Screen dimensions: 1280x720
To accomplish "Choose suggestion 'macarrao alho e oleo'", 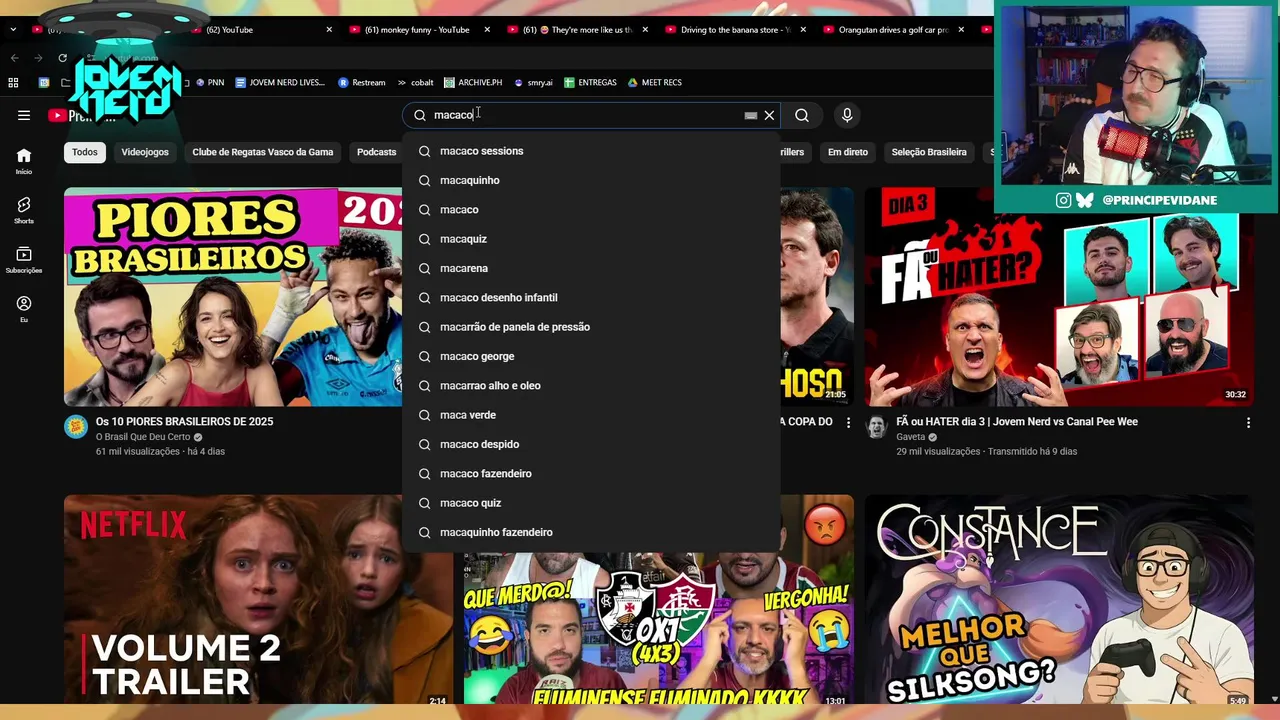I will 591,386.
